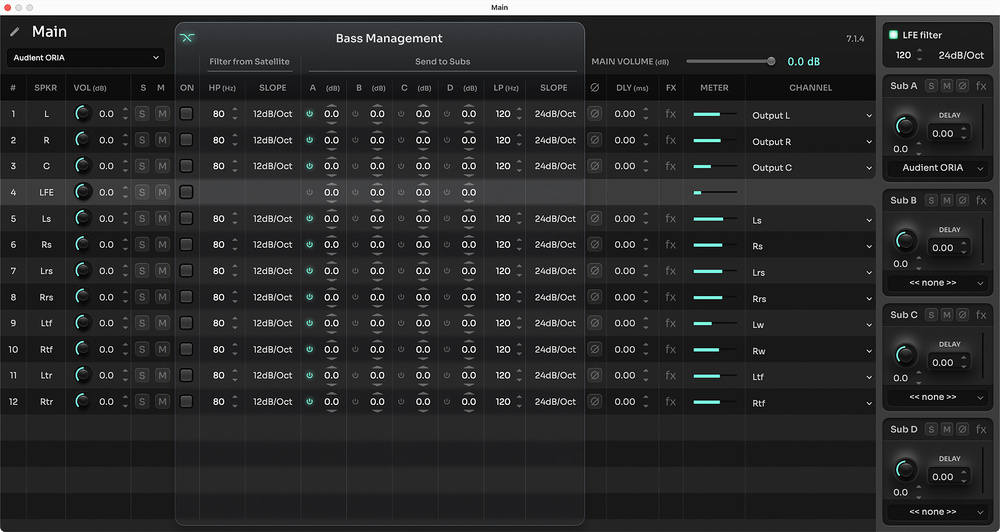Solo Sub A with S button
The image size is (1000, 532).
[931, 87]
